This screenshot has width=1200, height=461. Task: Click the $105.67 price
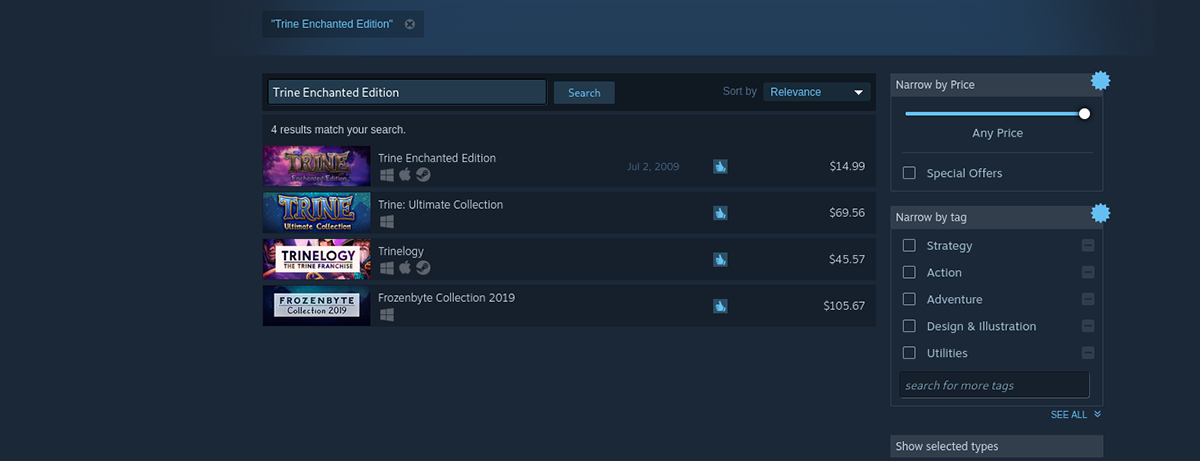point(844,305)
